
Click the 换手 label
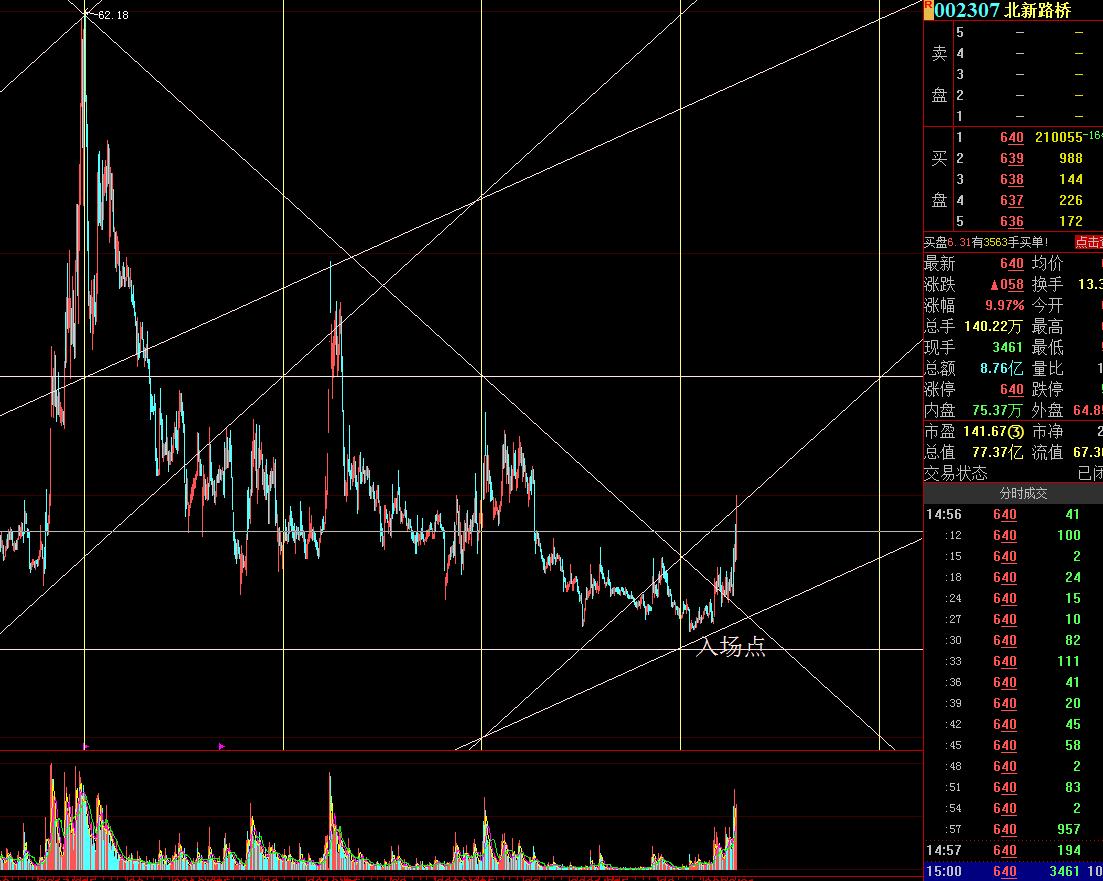point(1047,284)
